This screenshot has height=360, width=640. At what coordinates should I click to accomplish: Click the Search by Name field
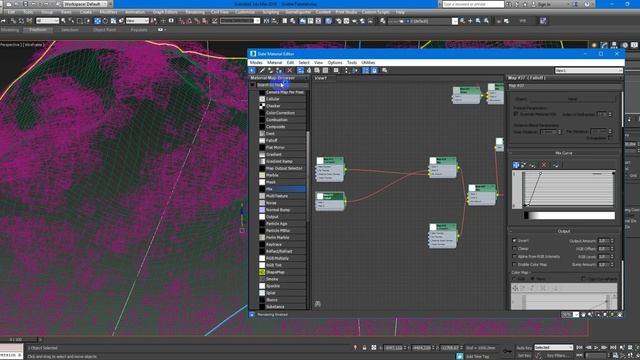[281, 85]
